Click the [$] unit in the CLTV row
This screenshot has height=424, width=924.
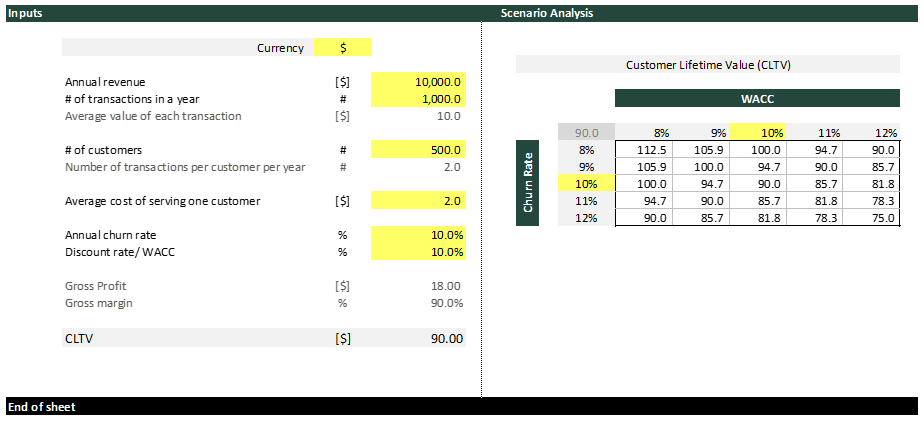pyautogui.click(x=342, y=339)
